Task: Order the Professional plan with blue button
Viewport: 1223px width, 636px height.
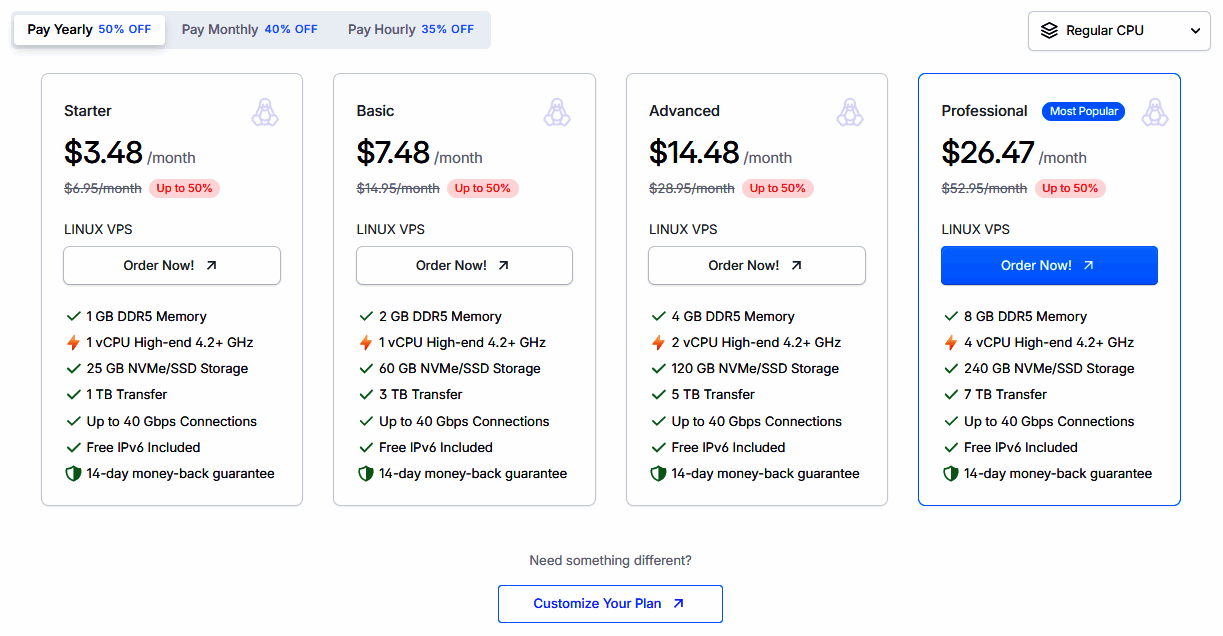Action: (x=1049, y=266)
